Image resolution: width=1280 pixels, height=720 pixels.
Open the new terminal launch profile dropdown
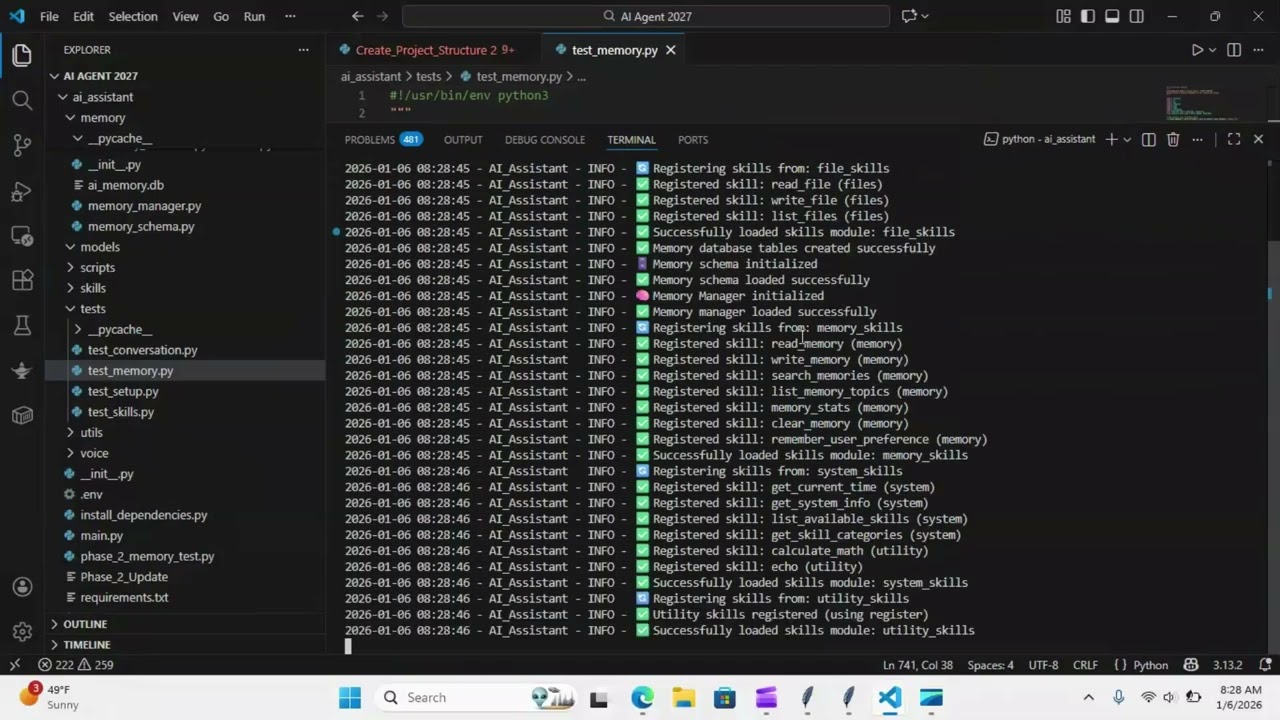pos(1127,139)
